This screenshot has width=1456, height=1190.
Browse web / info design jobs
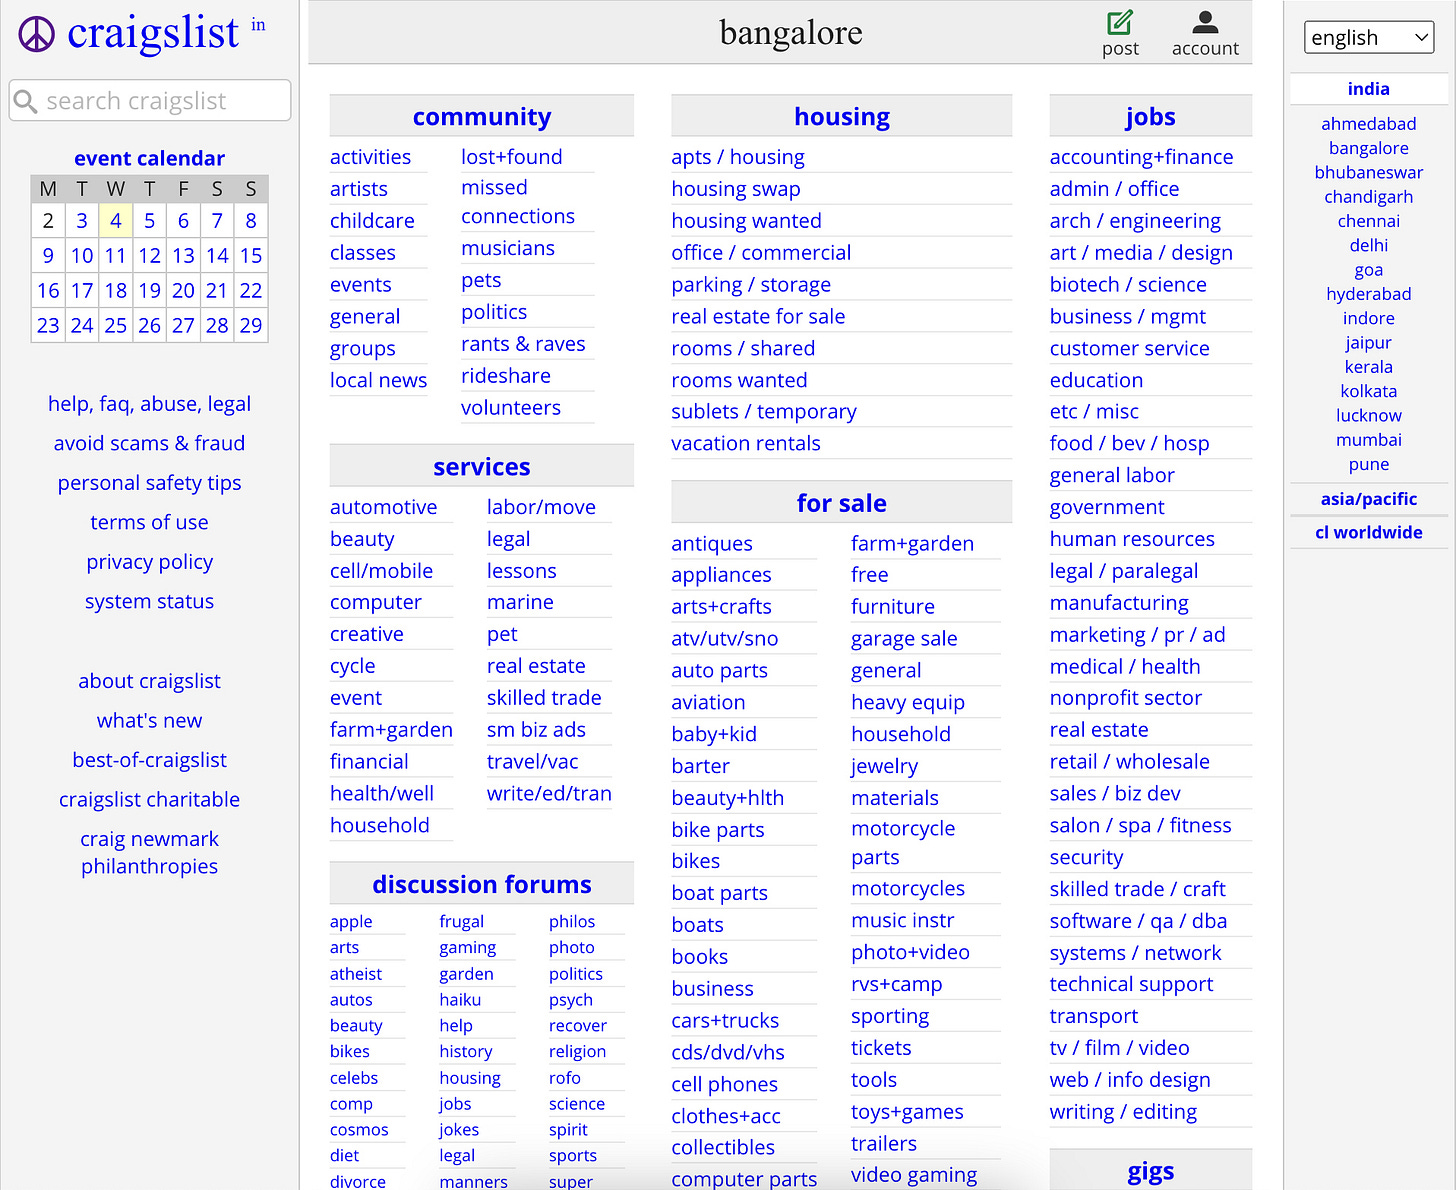tap(1130, 1080)
